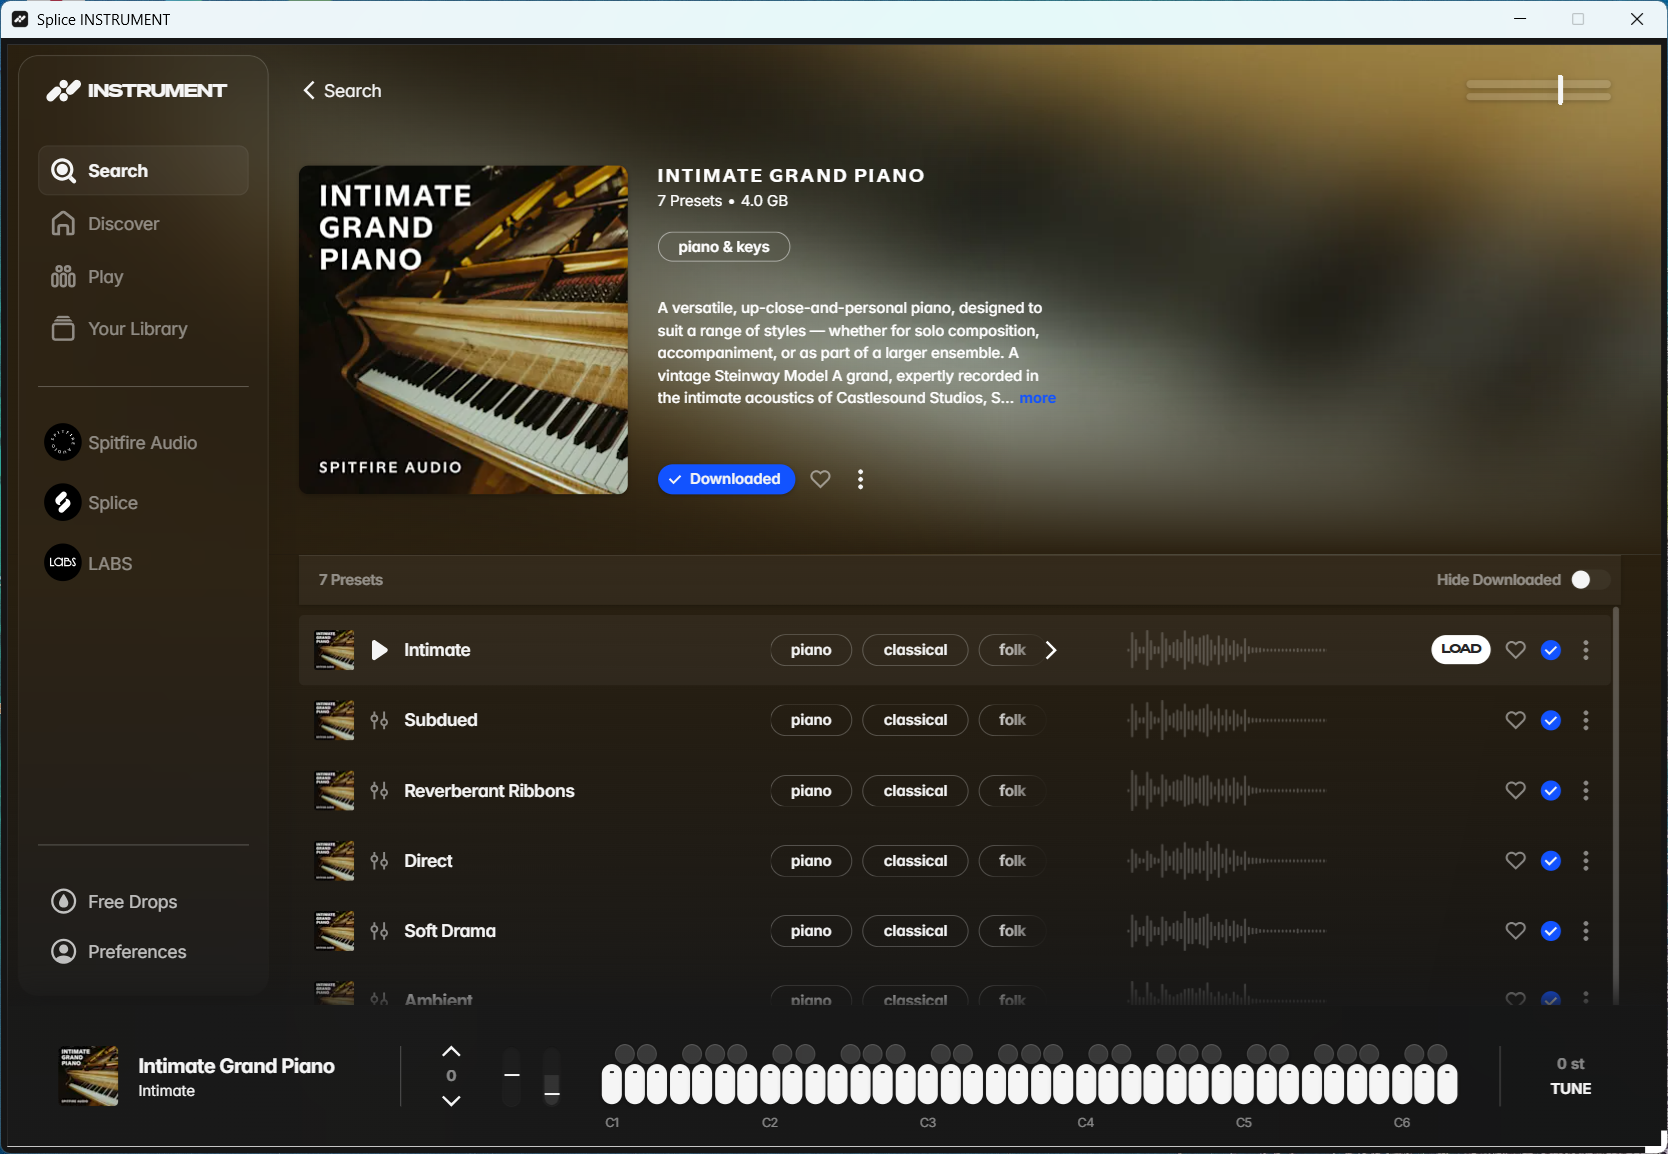Go back using the Search chevron

[309, 91]
